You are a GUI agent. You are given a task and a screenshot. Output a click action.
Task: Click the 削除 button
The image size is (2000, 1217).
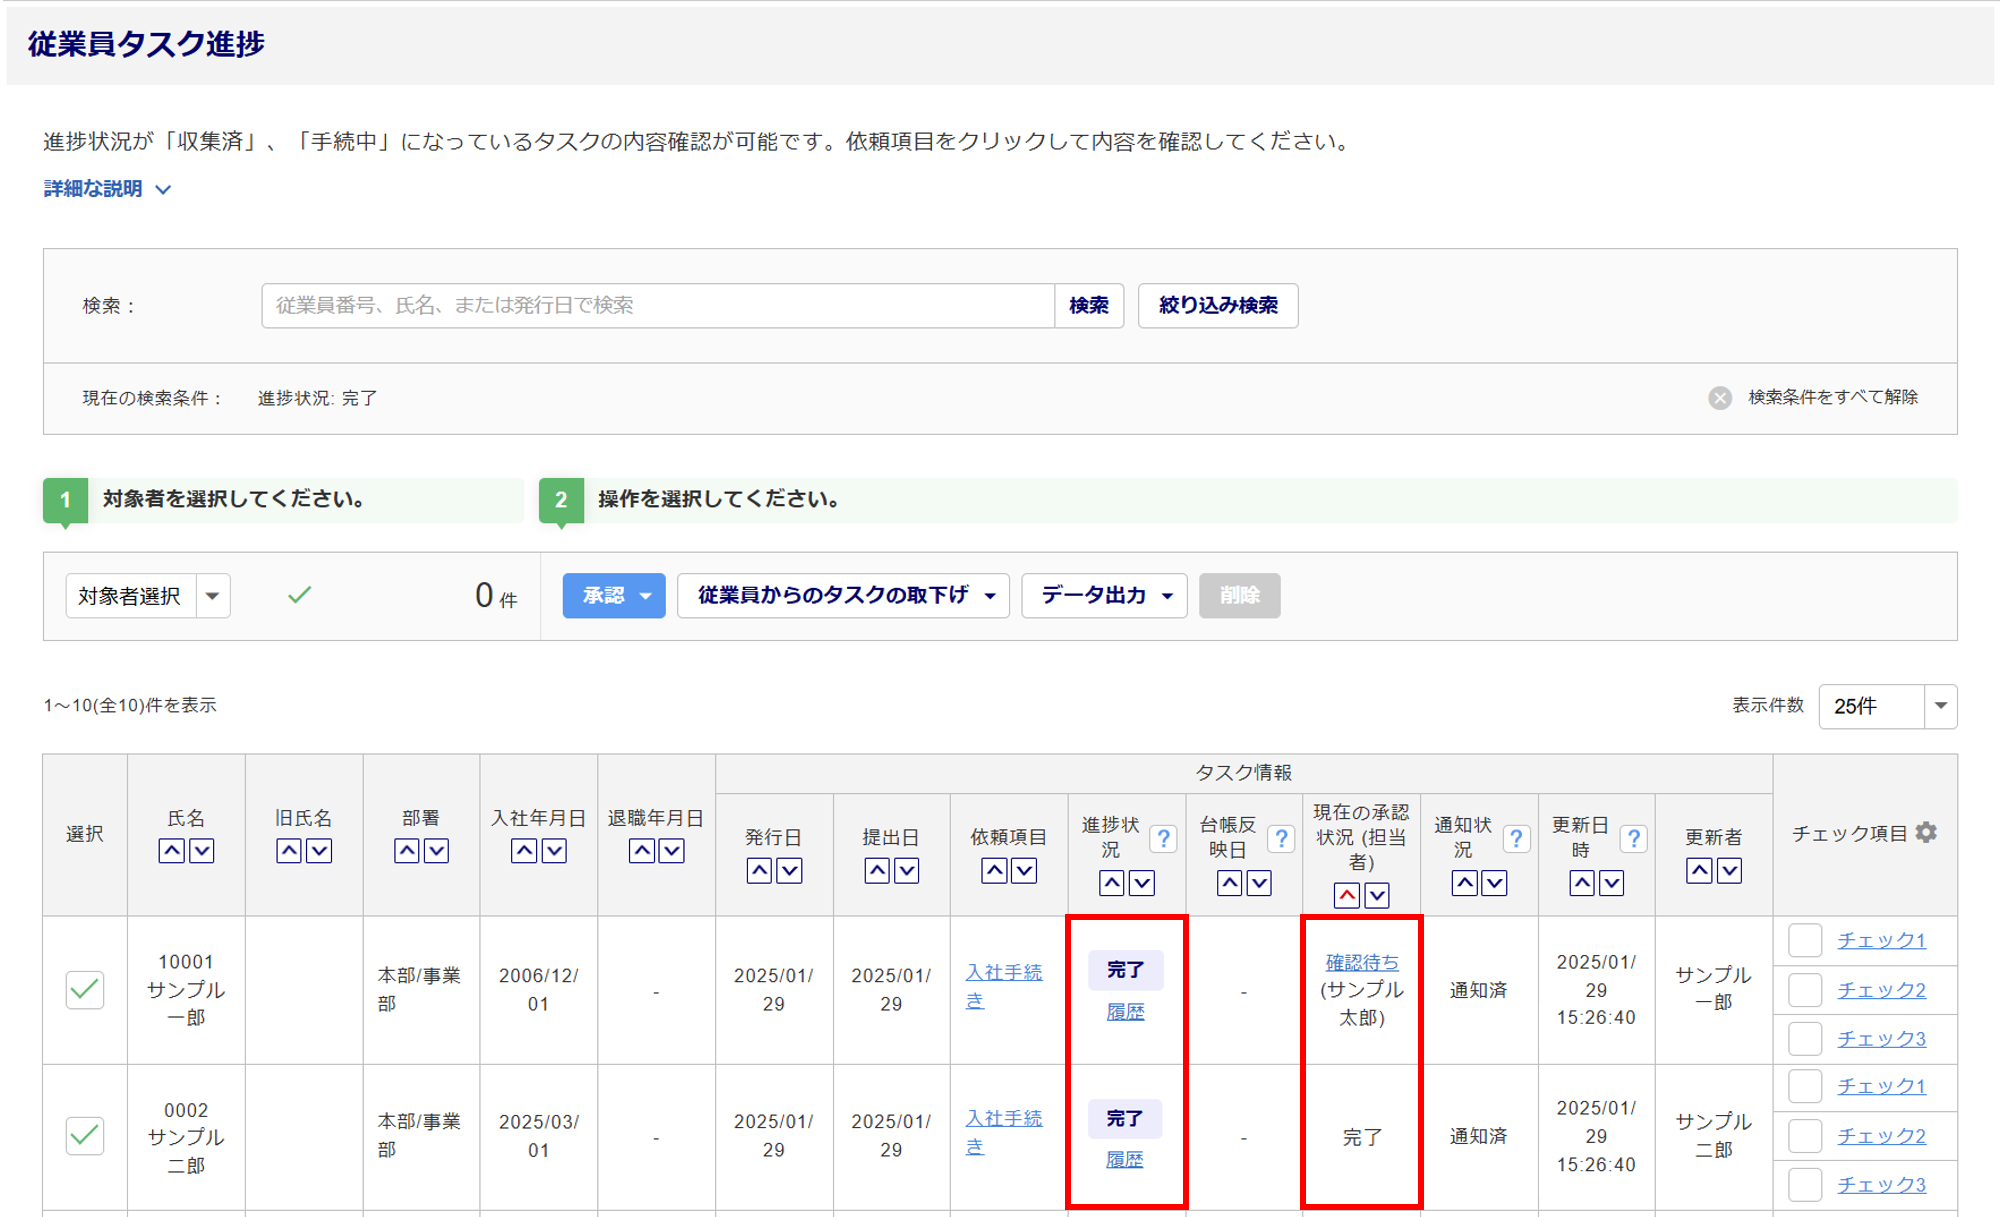(x=1239, y=596)
